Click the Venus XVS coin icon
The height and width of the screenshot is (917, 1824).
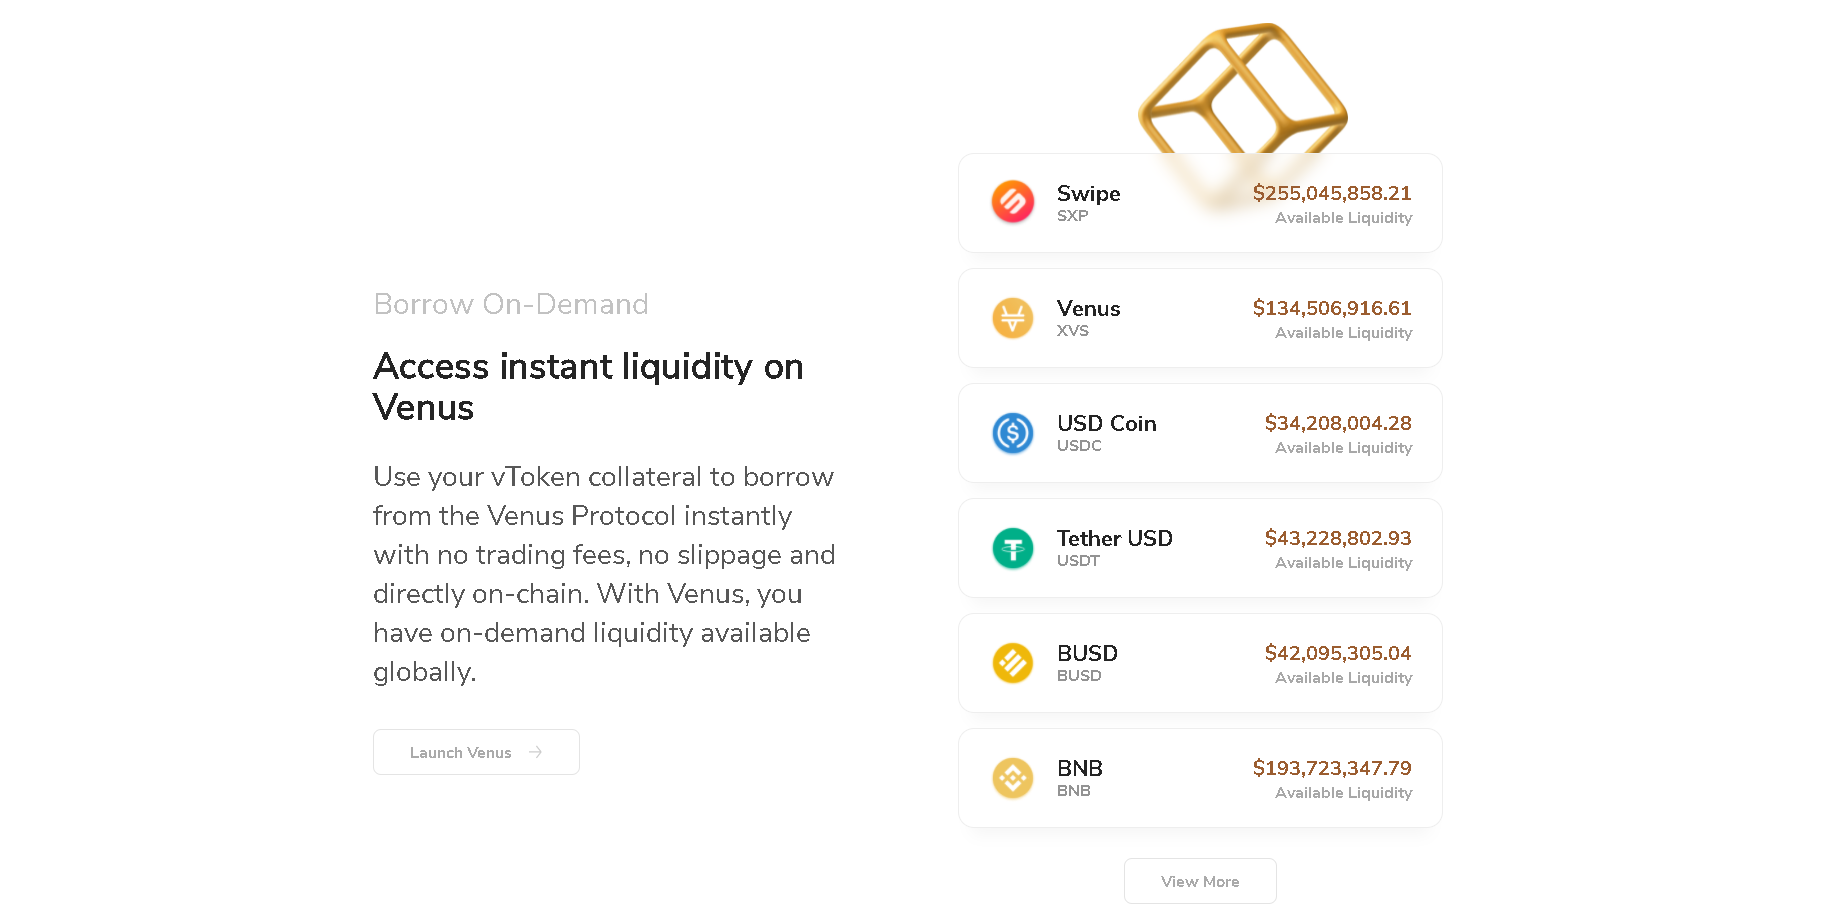pos(1013,318)
